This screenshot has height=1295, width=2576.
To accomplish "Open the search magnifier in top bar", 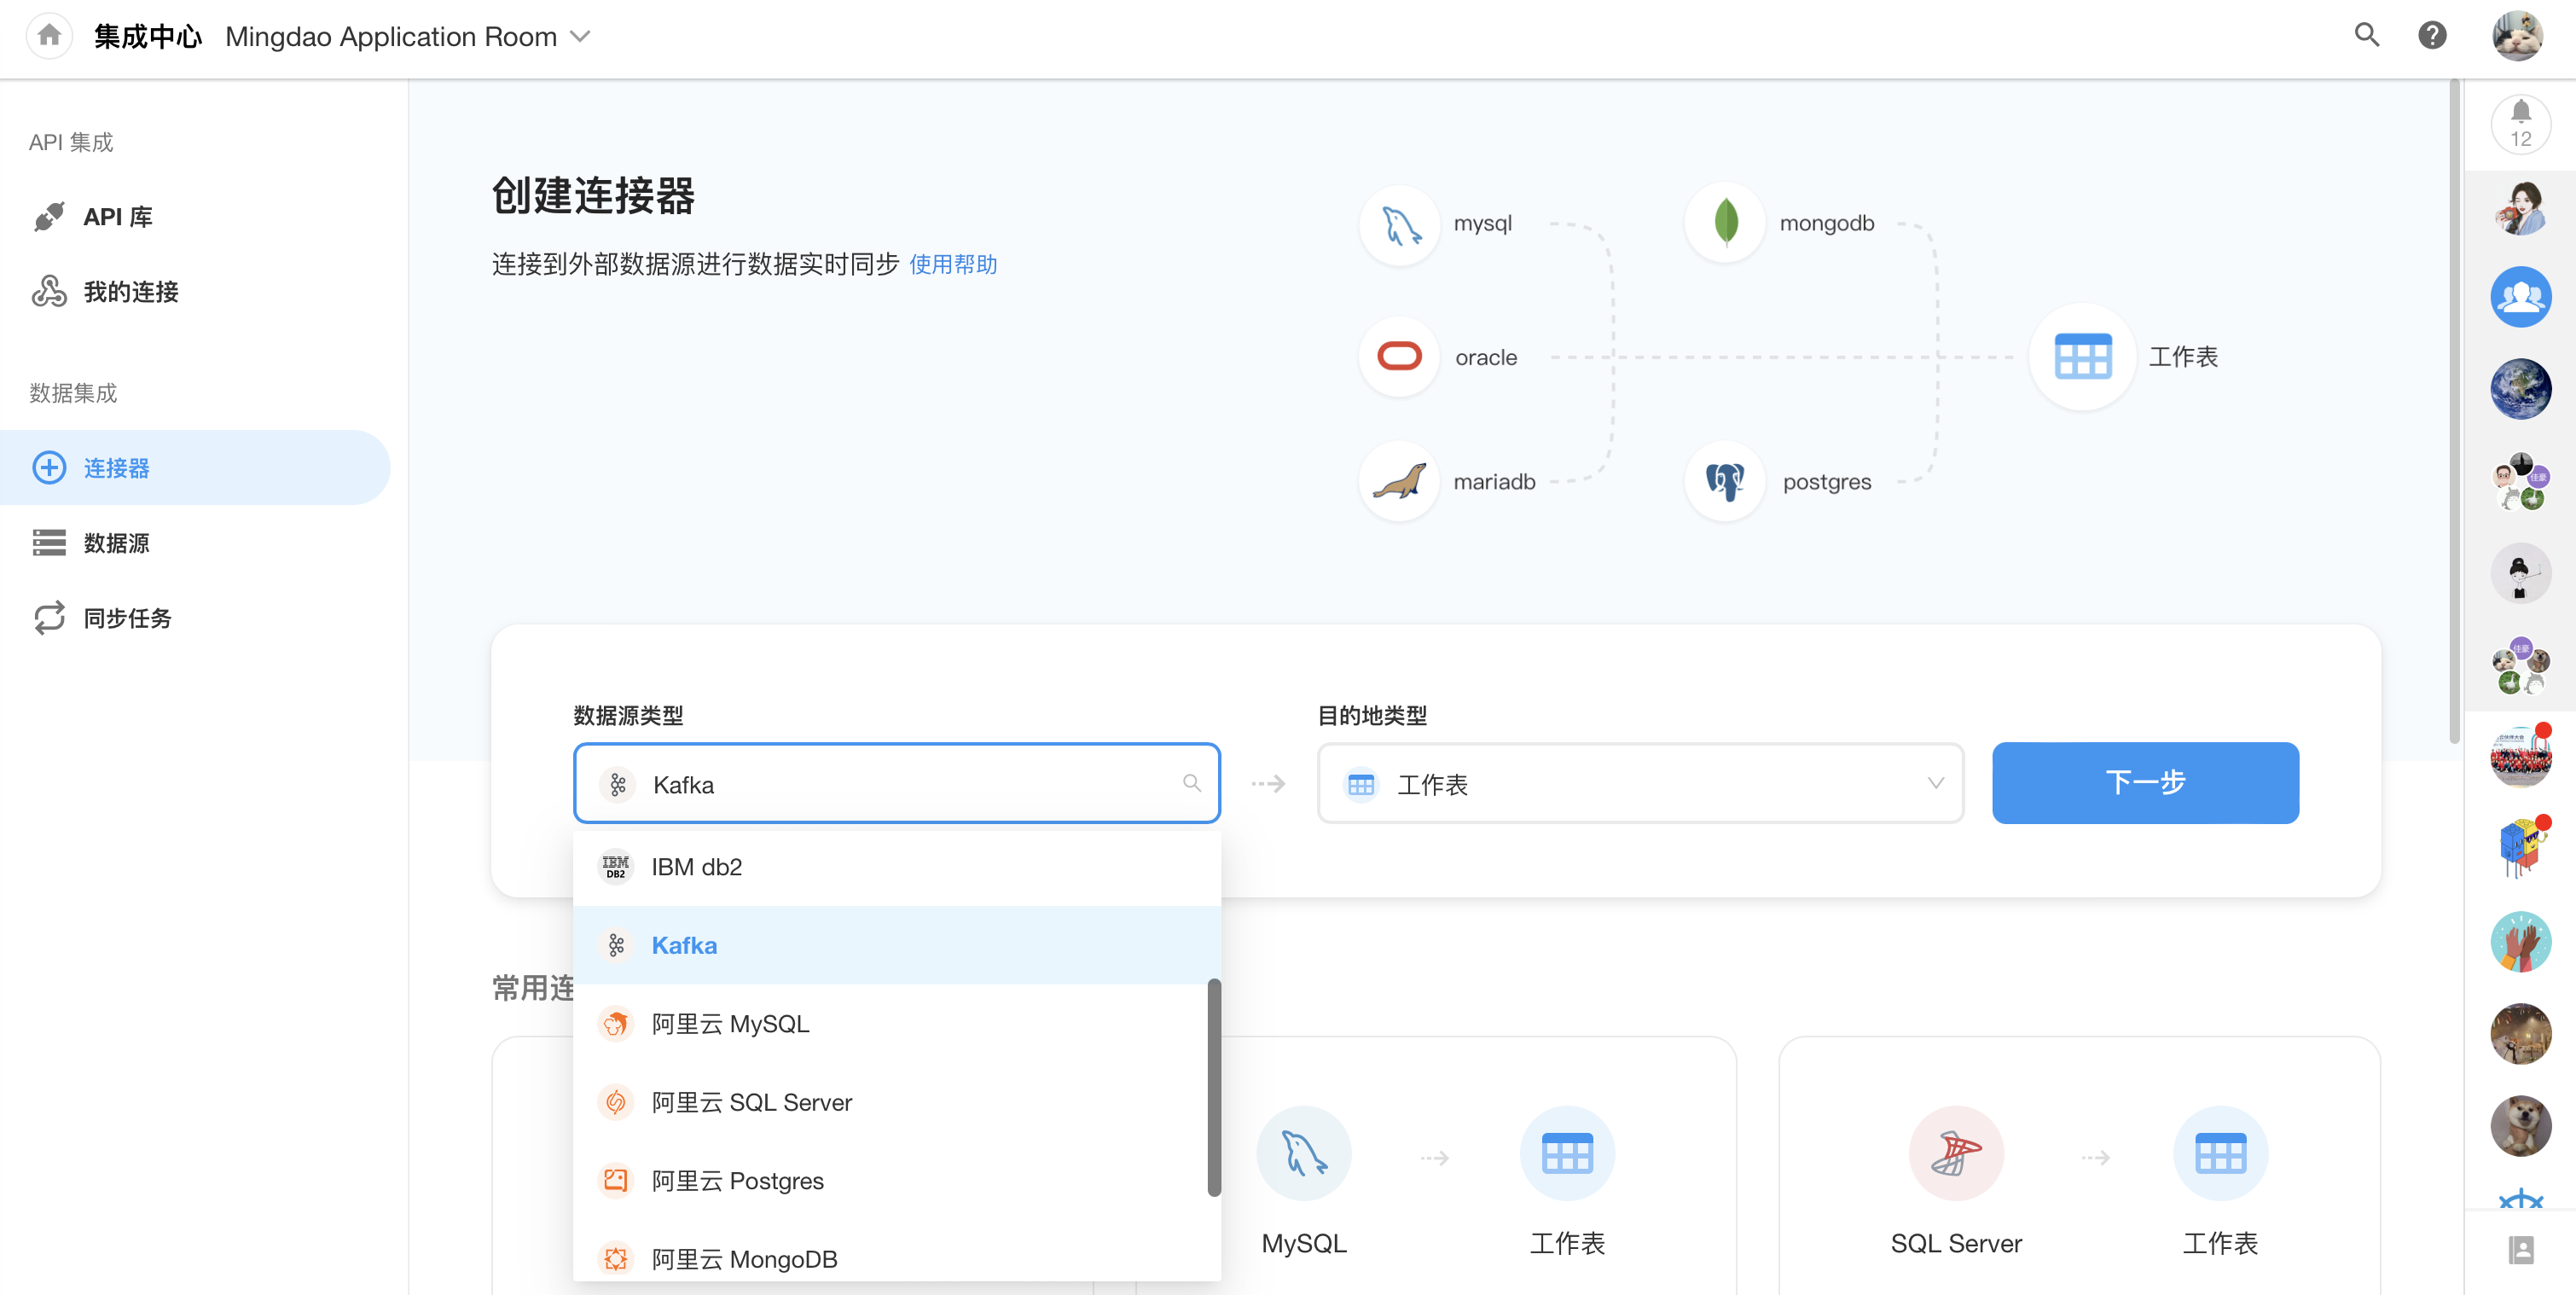I will pyautogui.click(x=2366, y=36).
